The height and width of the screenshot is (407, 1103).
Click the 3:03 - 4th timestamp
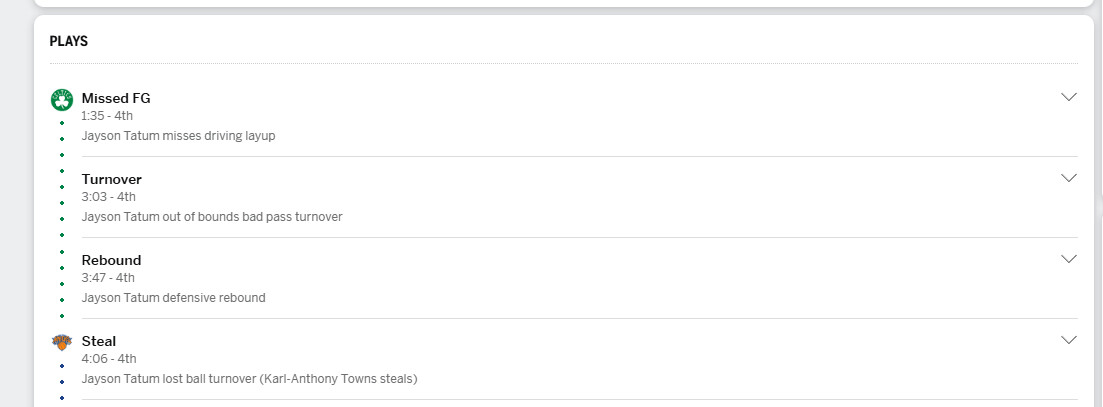coord(109,197)
